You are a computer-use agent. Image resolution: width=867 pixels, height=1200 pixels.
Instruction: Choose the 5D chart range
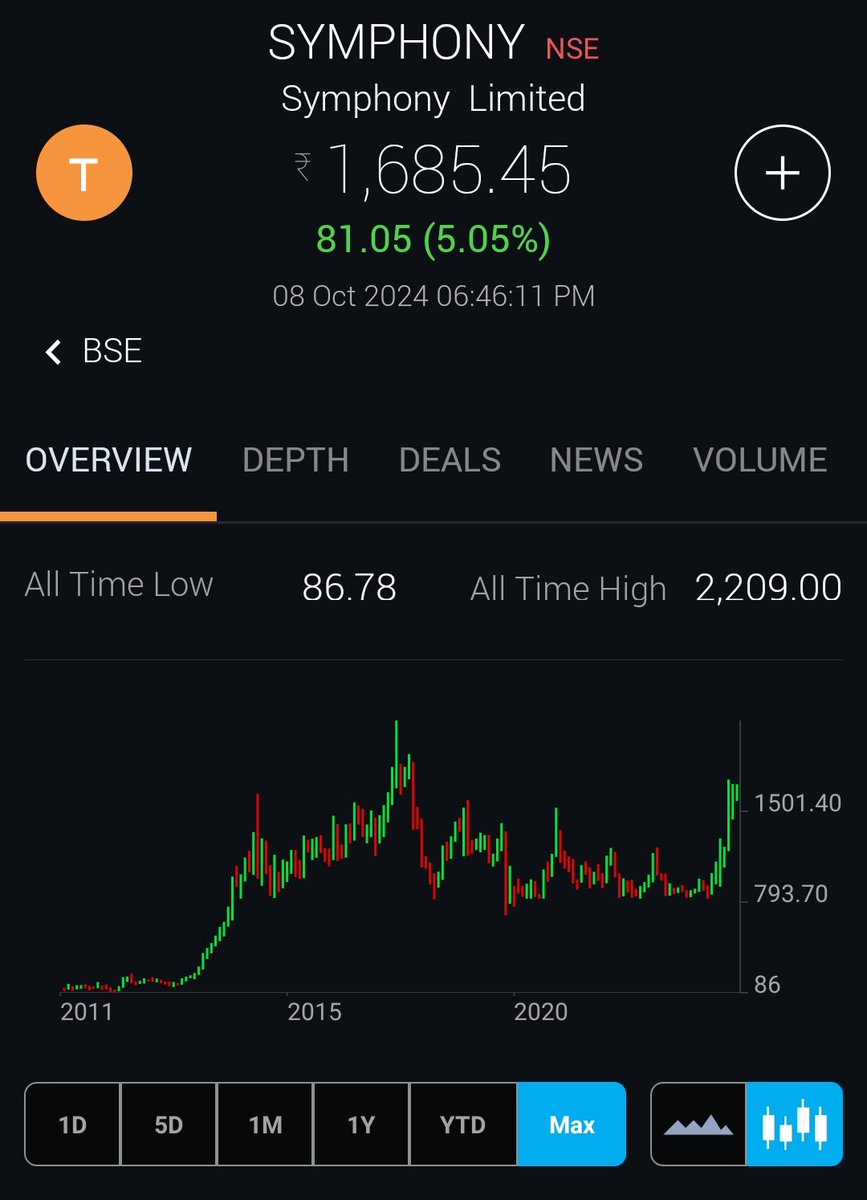(169, 1124)
